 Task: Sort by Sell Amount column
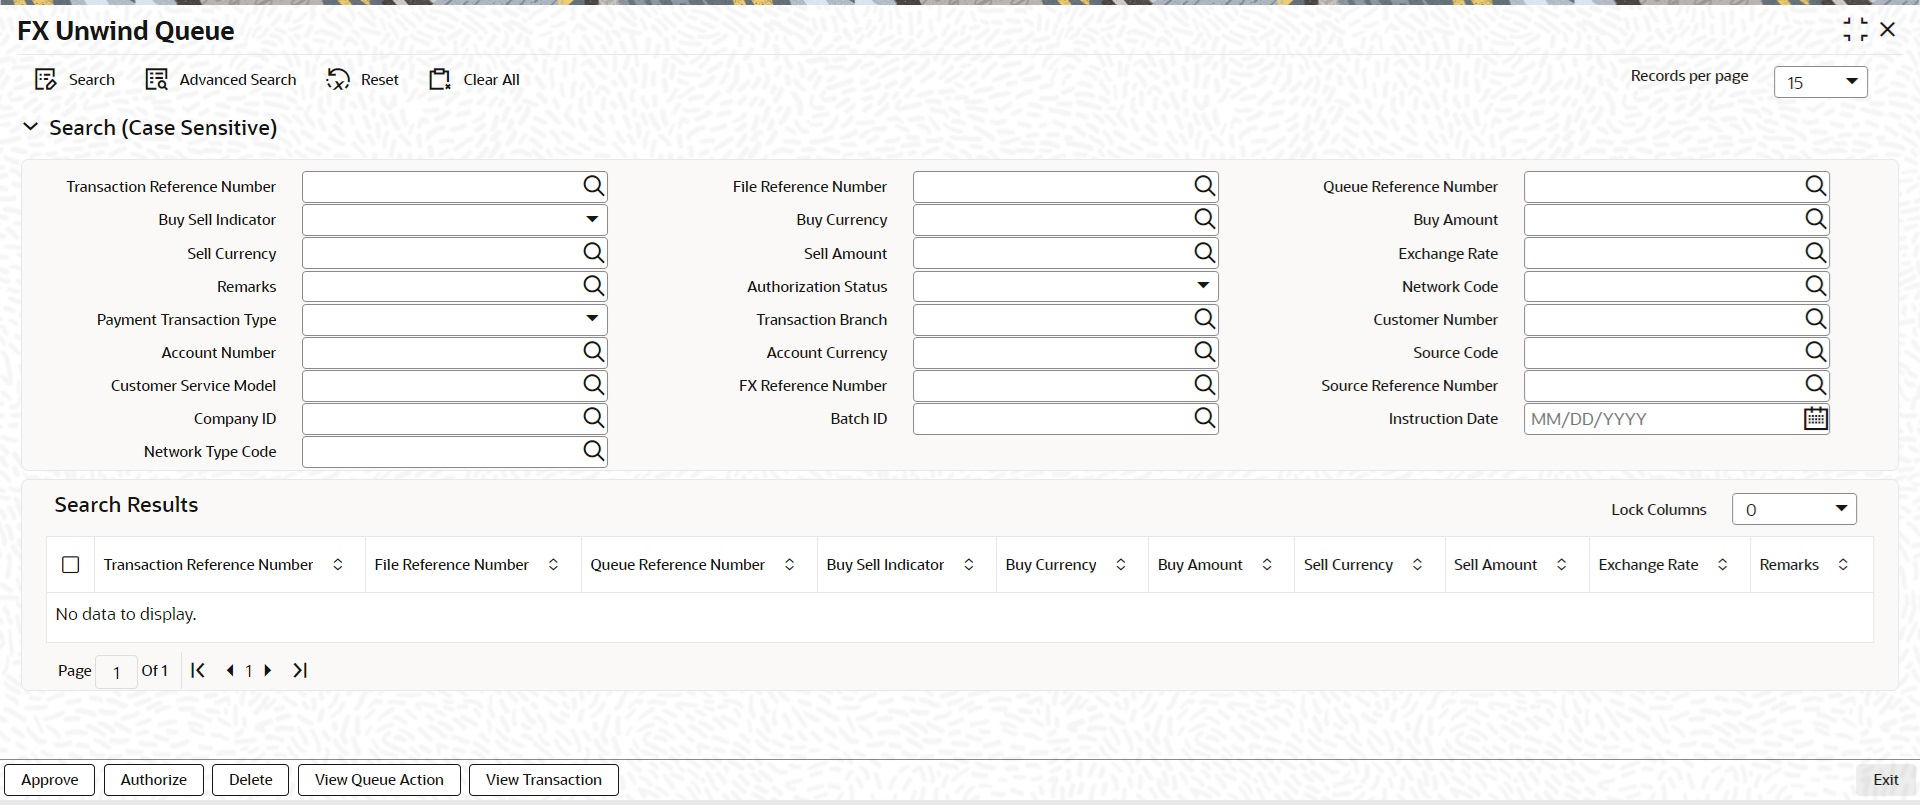tap(1561, 565)
